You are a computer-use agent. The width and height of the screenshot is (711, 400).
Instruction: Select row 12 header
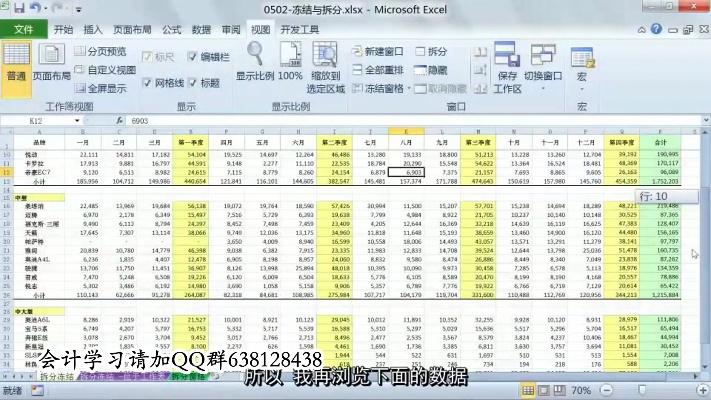(x=6, y=172)
